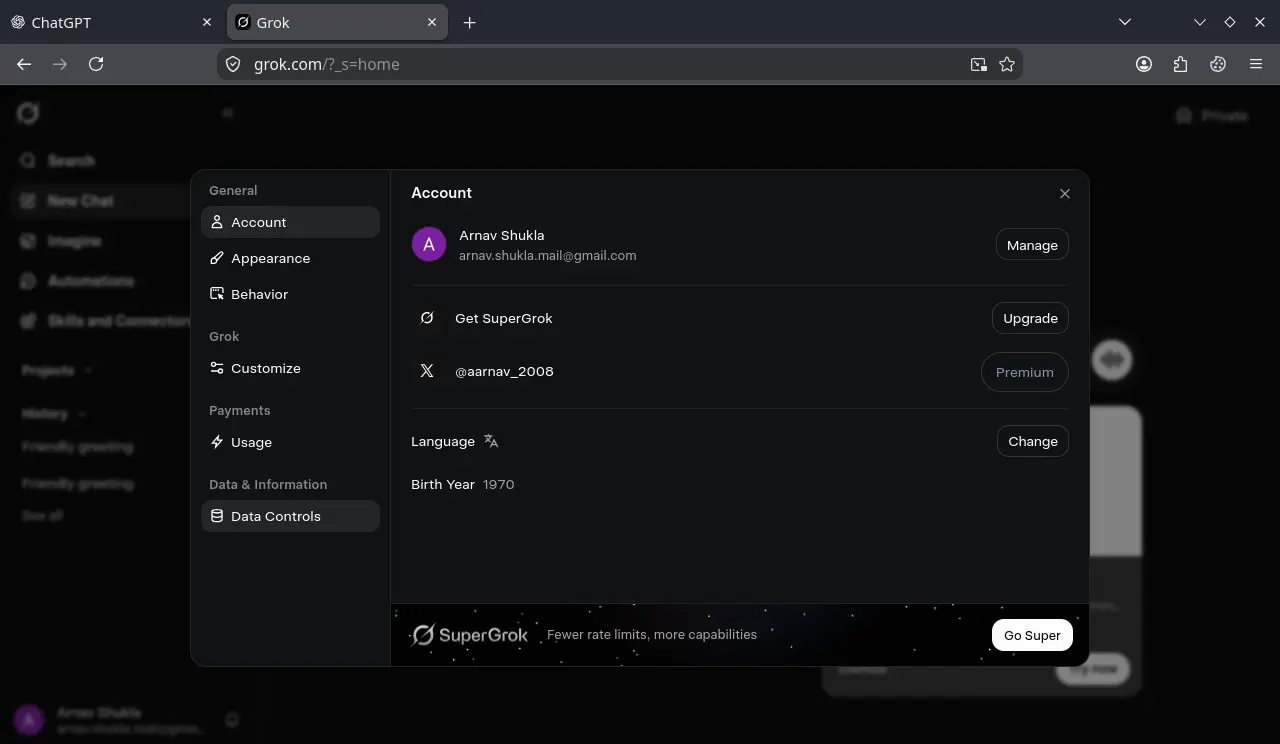This screenshot has height=744, width=1280.
Task: Click the Arnav Shukla name in Account
Action: pyautogui.click(x=502, y=235)
